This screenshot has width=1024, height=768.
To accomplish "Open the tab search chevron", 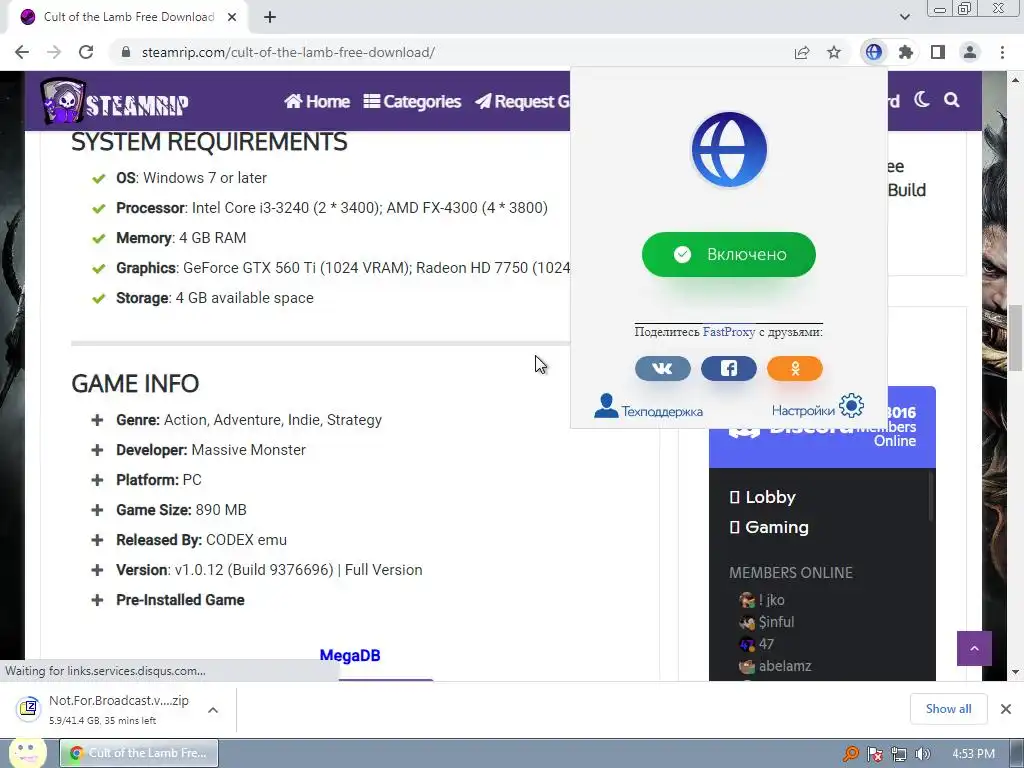I will point(904,17).
